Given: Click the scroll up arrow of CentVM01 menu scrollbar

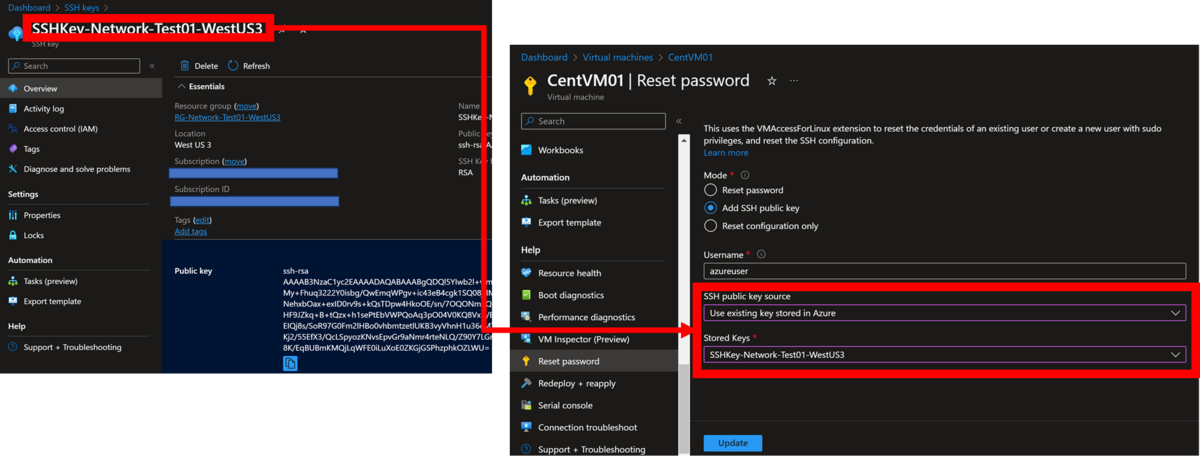Looking at the screenshot, I should coord(685,140).
